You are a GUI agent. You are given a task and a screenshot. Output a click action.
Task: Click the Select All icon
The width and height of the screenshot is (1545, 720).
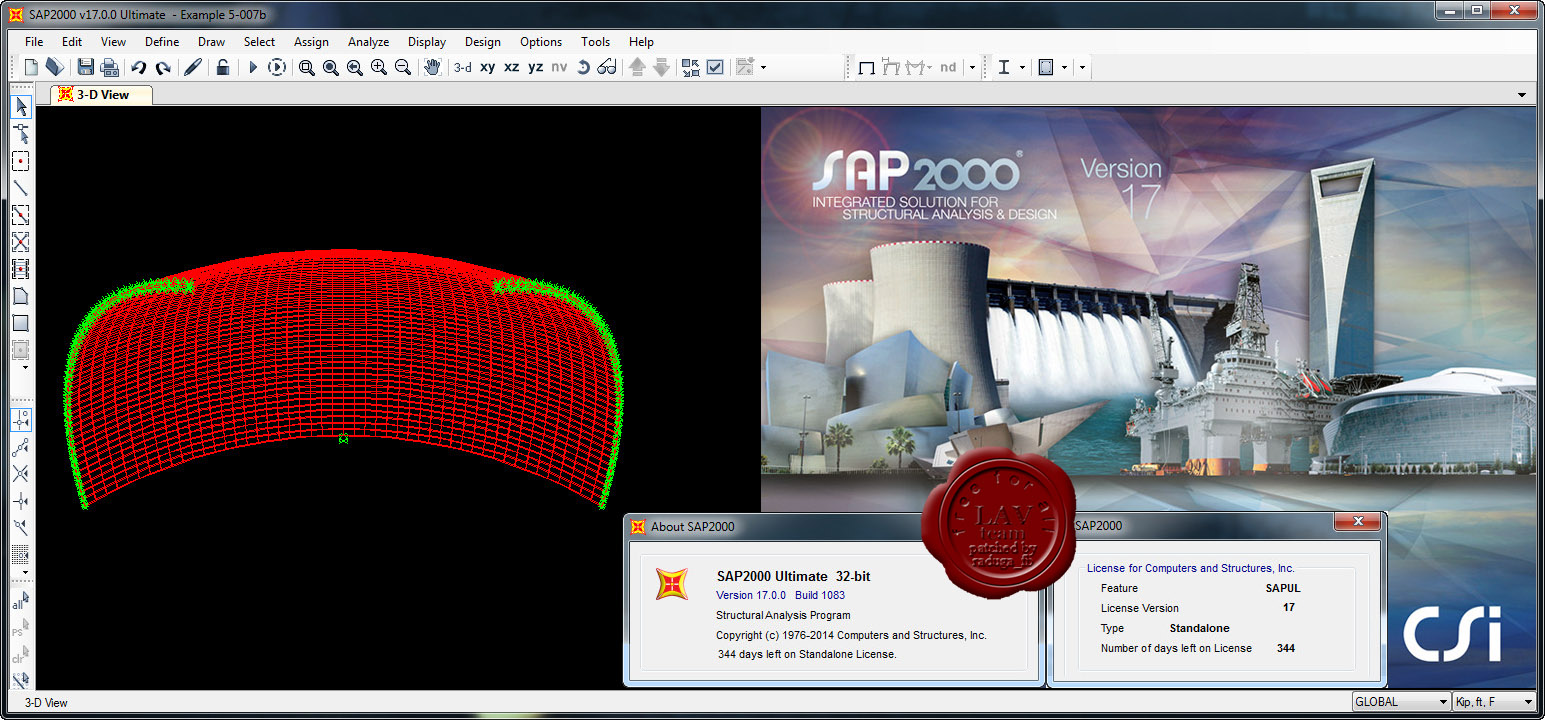20,602
